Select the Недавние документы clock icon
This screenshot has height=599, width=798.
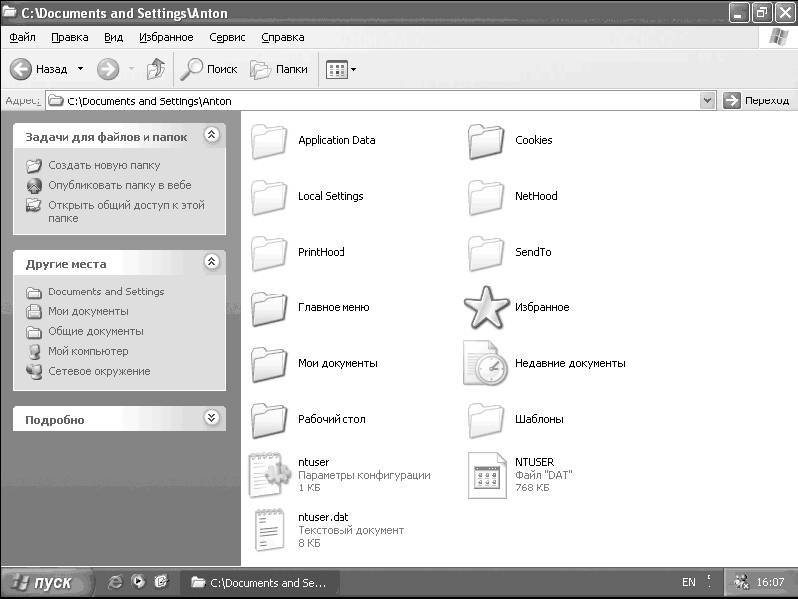pyautogui.click(x=486, y=363)
